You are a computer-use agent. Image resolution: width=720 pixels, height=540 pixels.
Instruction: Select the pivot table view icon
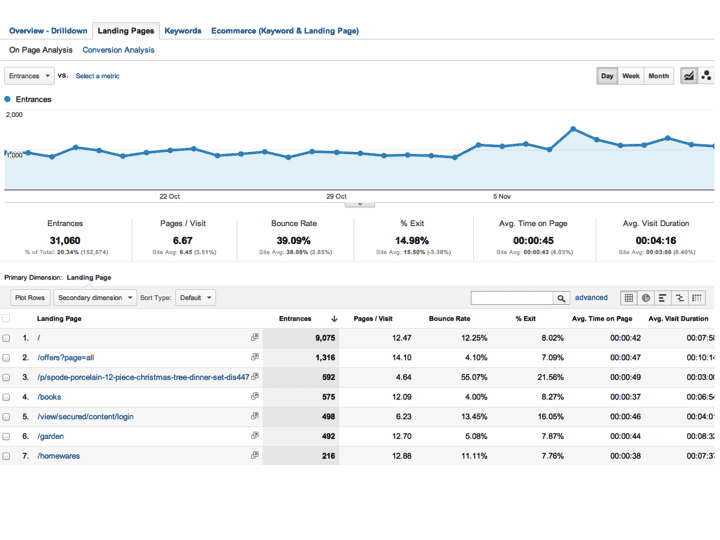pyautogui.click(x=697, y=298)
